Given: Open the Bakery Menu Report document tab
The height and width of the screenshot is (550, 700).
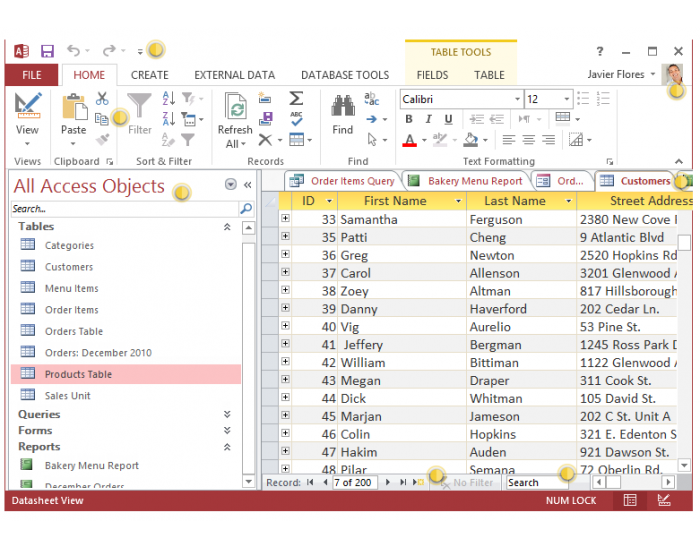Looking at the screenshot, I should 467,181.
